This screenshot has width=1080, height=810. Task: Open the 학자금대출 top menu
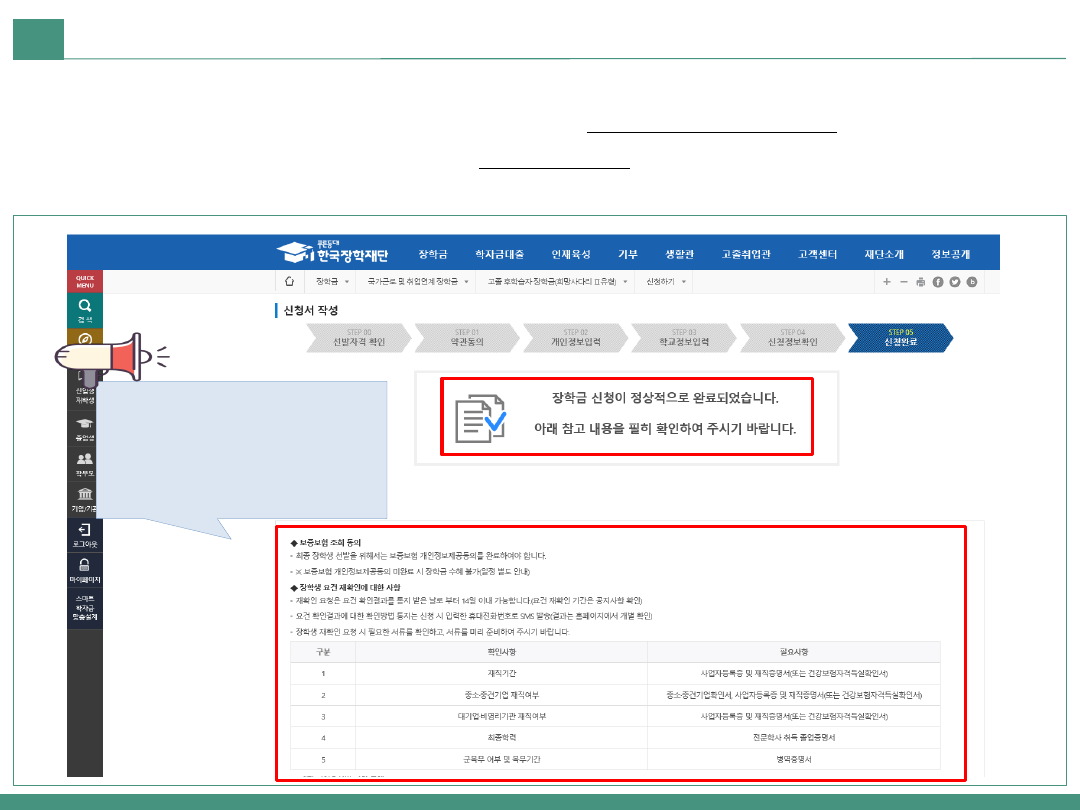click(x=499, y=253)
